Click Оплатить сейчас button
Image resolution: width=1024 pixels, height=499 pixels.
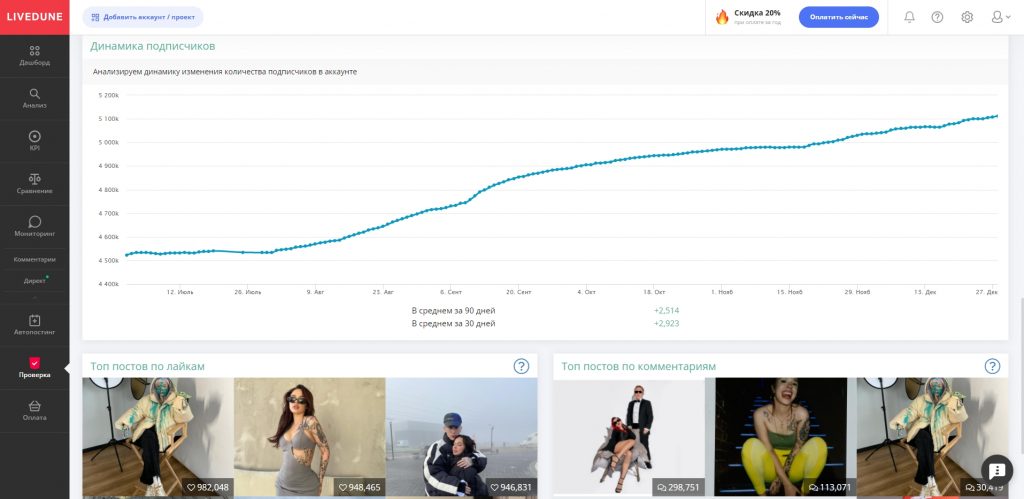click(x=839, y=17)
